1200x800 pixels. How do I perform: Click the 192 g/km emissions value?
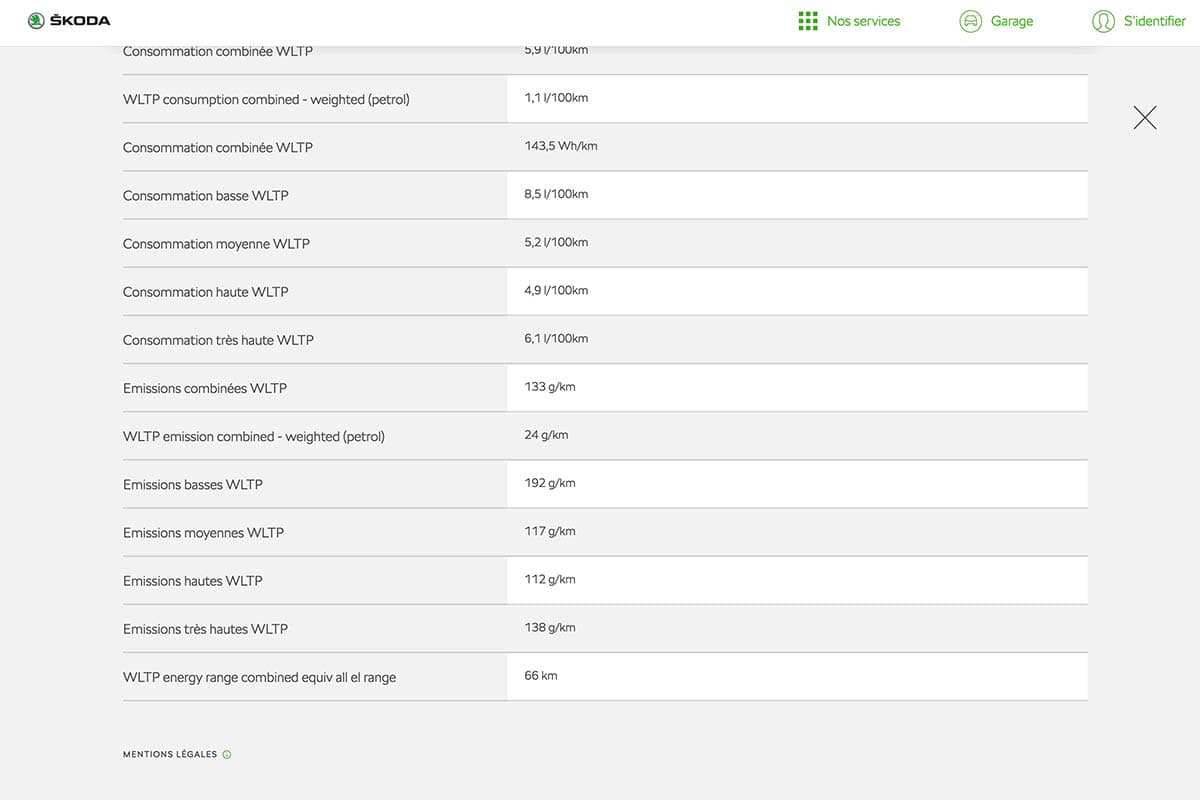(x=549, y=483)
